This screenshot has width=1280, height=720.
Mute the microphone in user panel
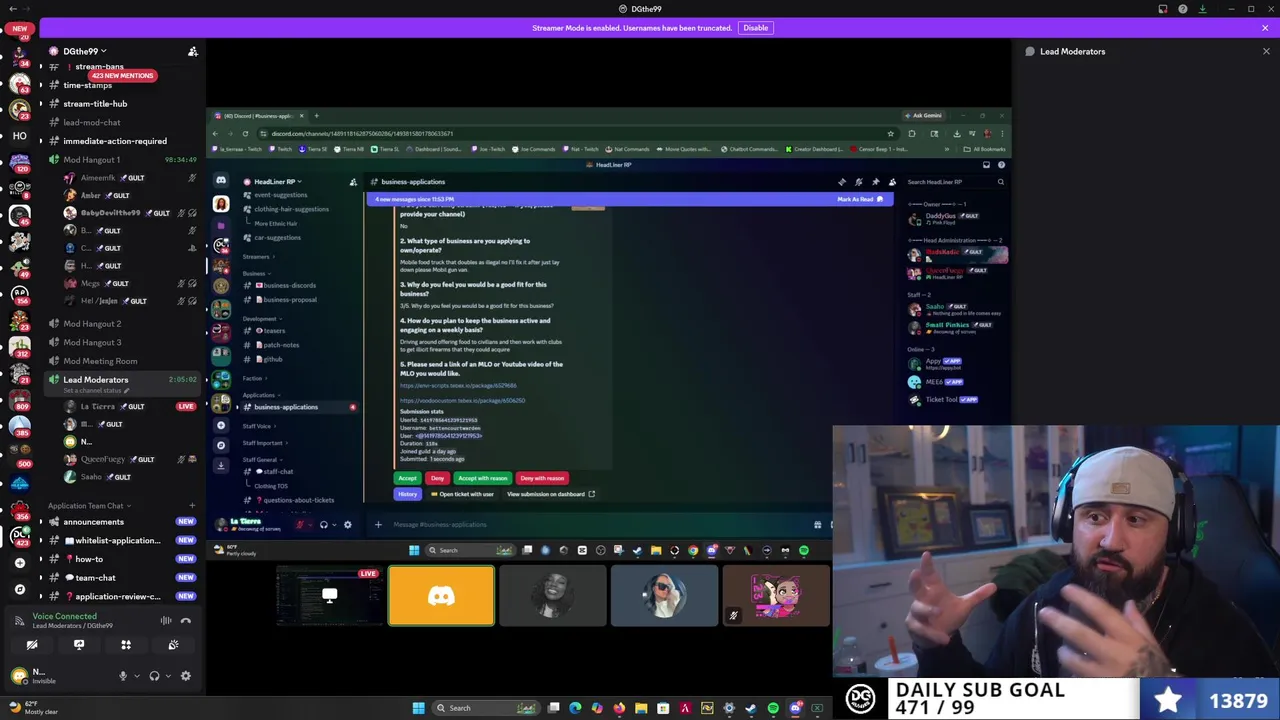point(123,676)
